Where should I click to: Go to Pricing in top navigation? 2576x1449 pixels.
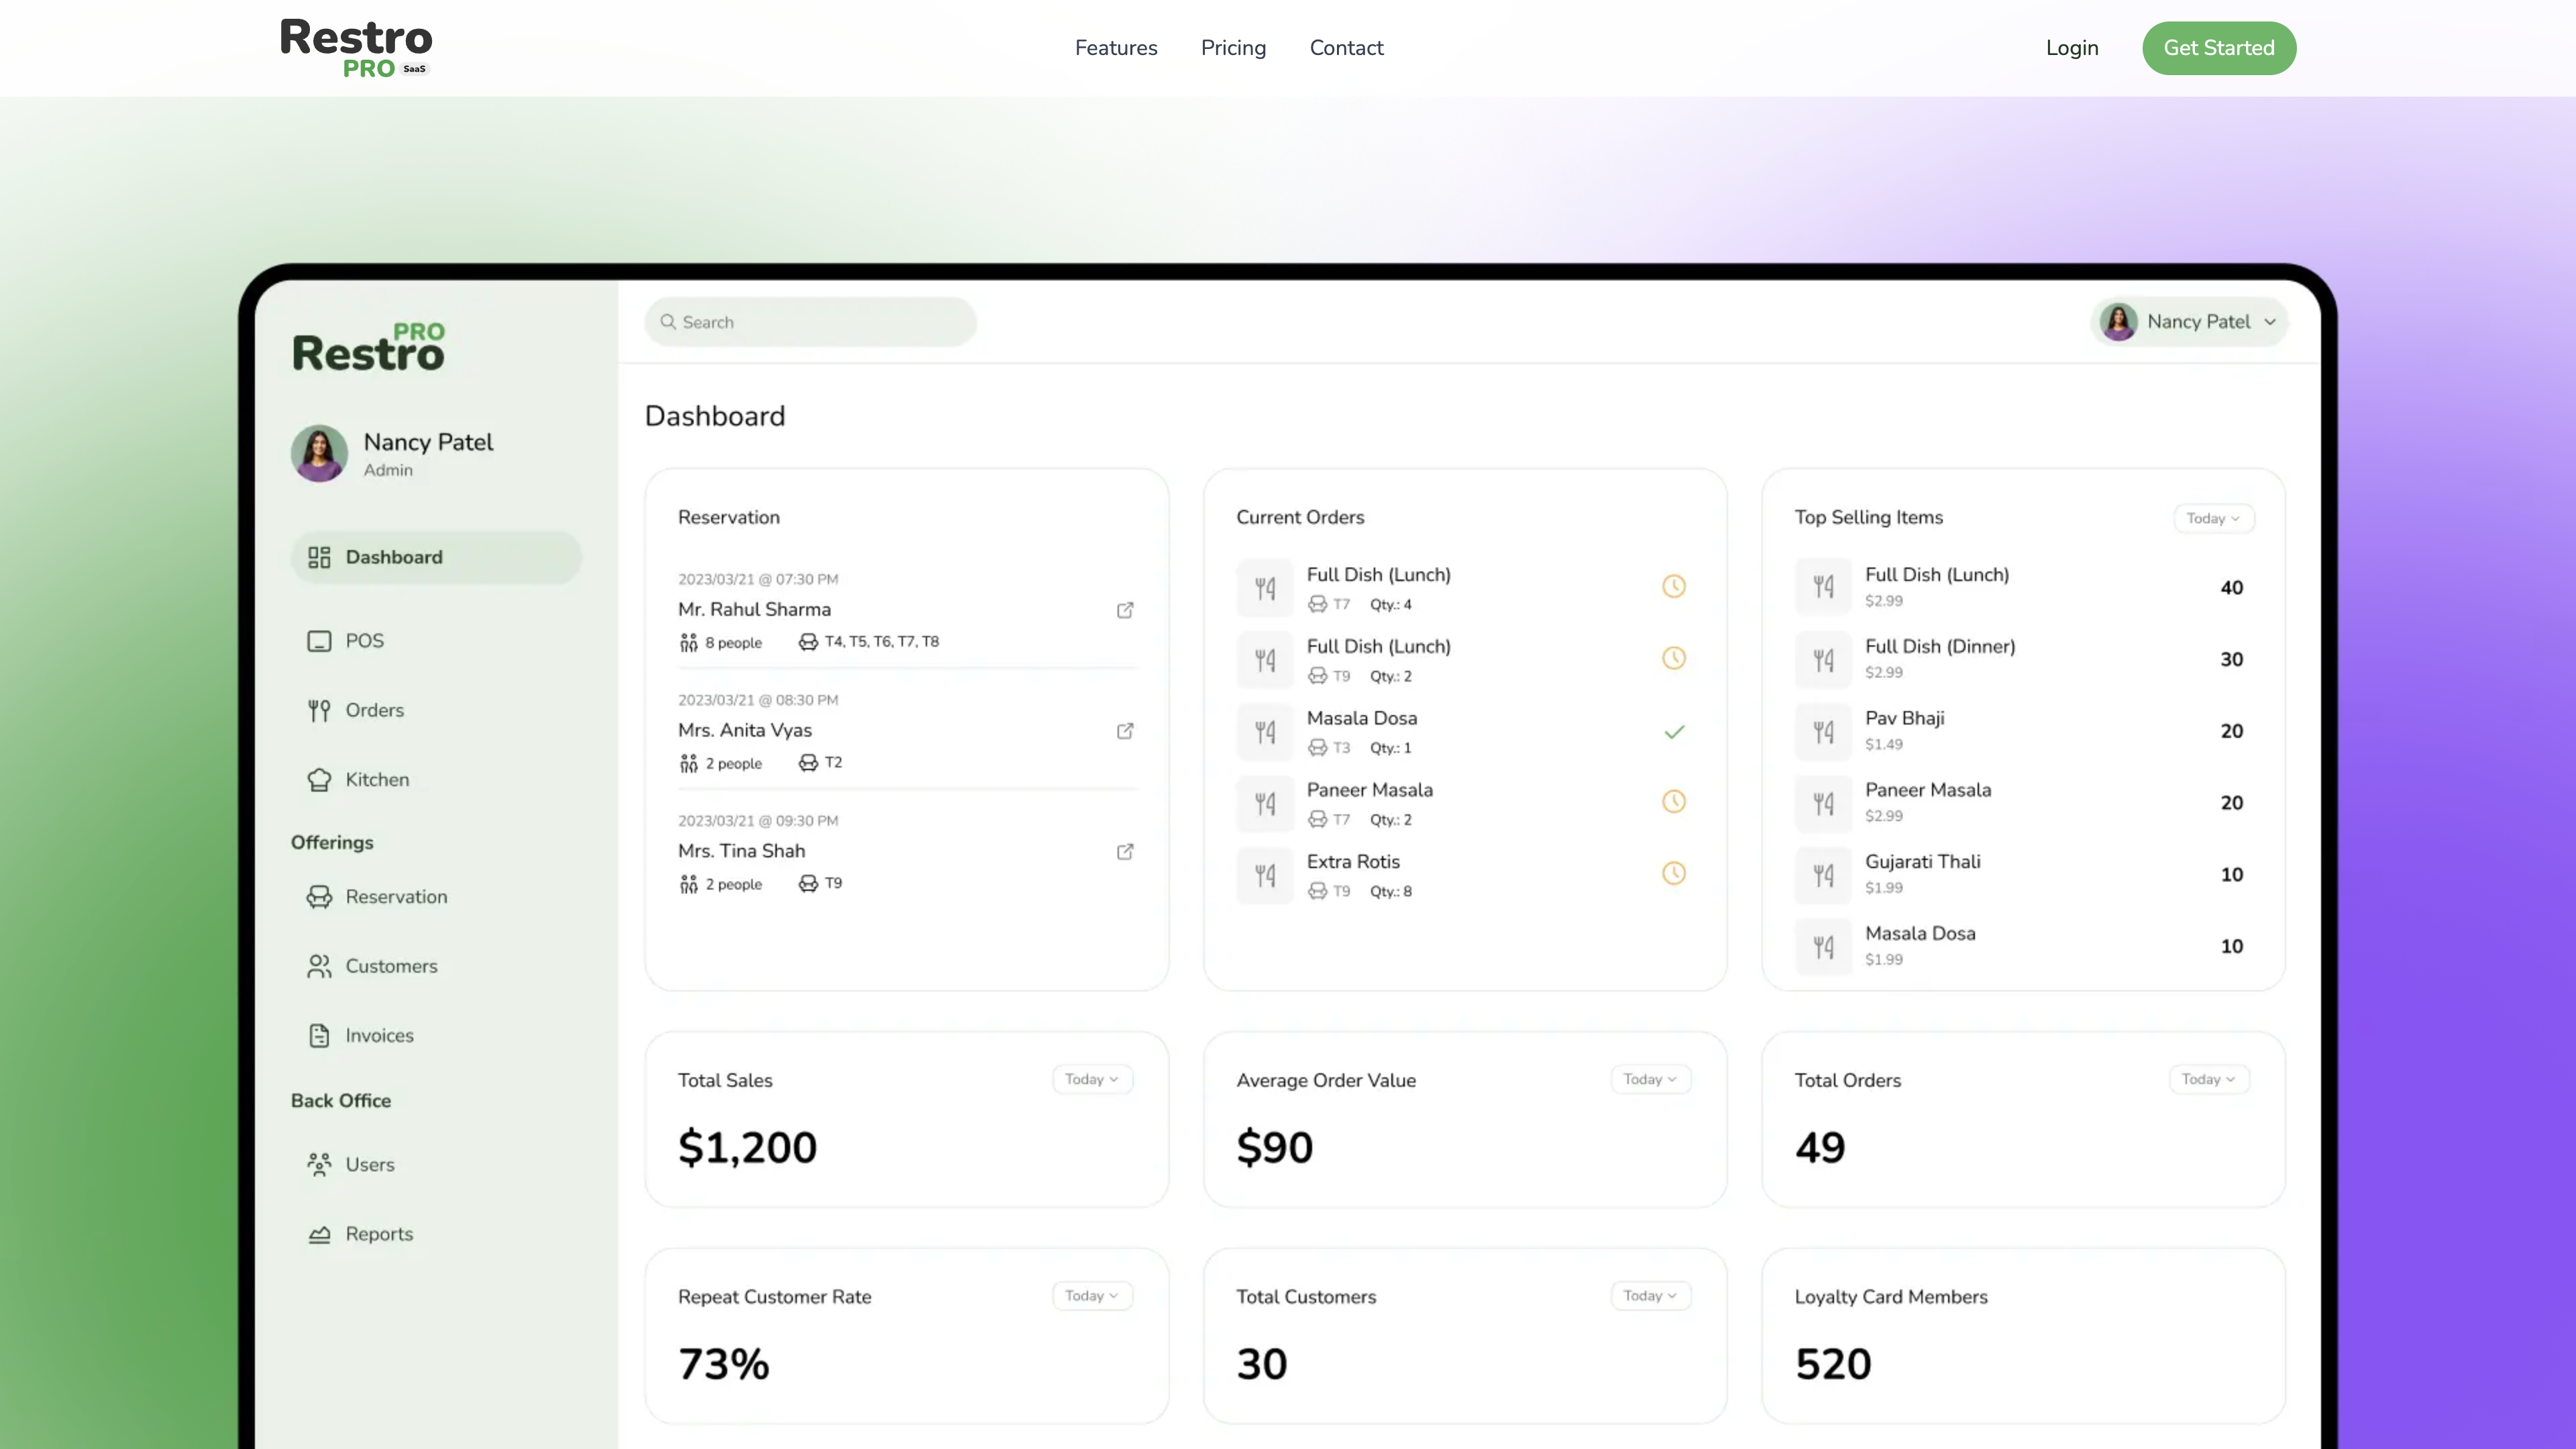pos(1233,48)
